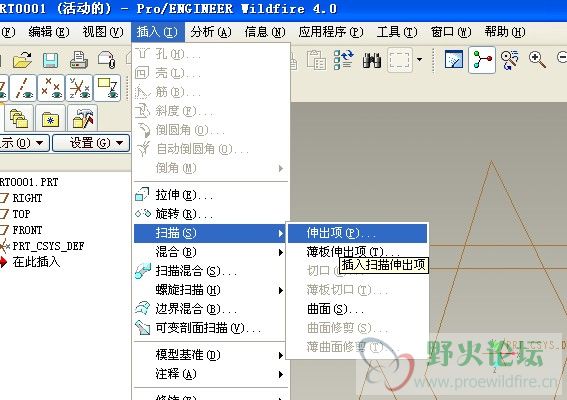The height and width of the screenshot is (400, 567).
Task: Open the 设置(G) dropdown
Action: pyautogui.click(x=91, y=143)
